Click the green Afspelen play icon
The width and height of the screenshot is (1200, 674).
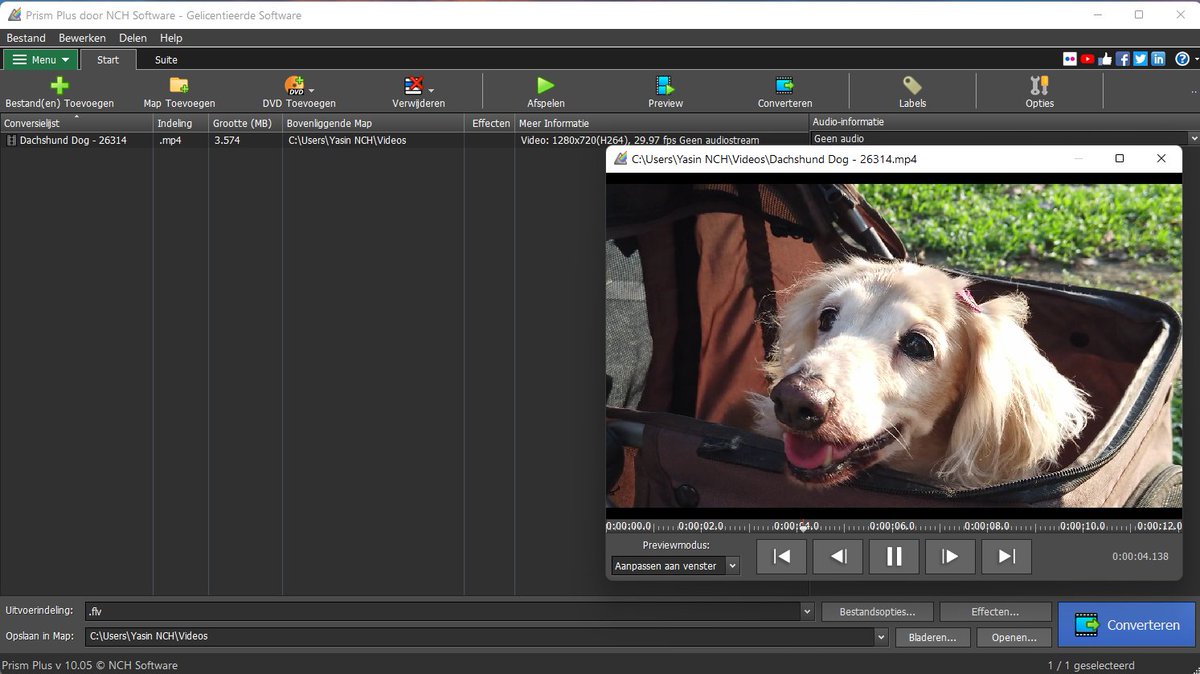pyautogui.click(x=545, y=86)
